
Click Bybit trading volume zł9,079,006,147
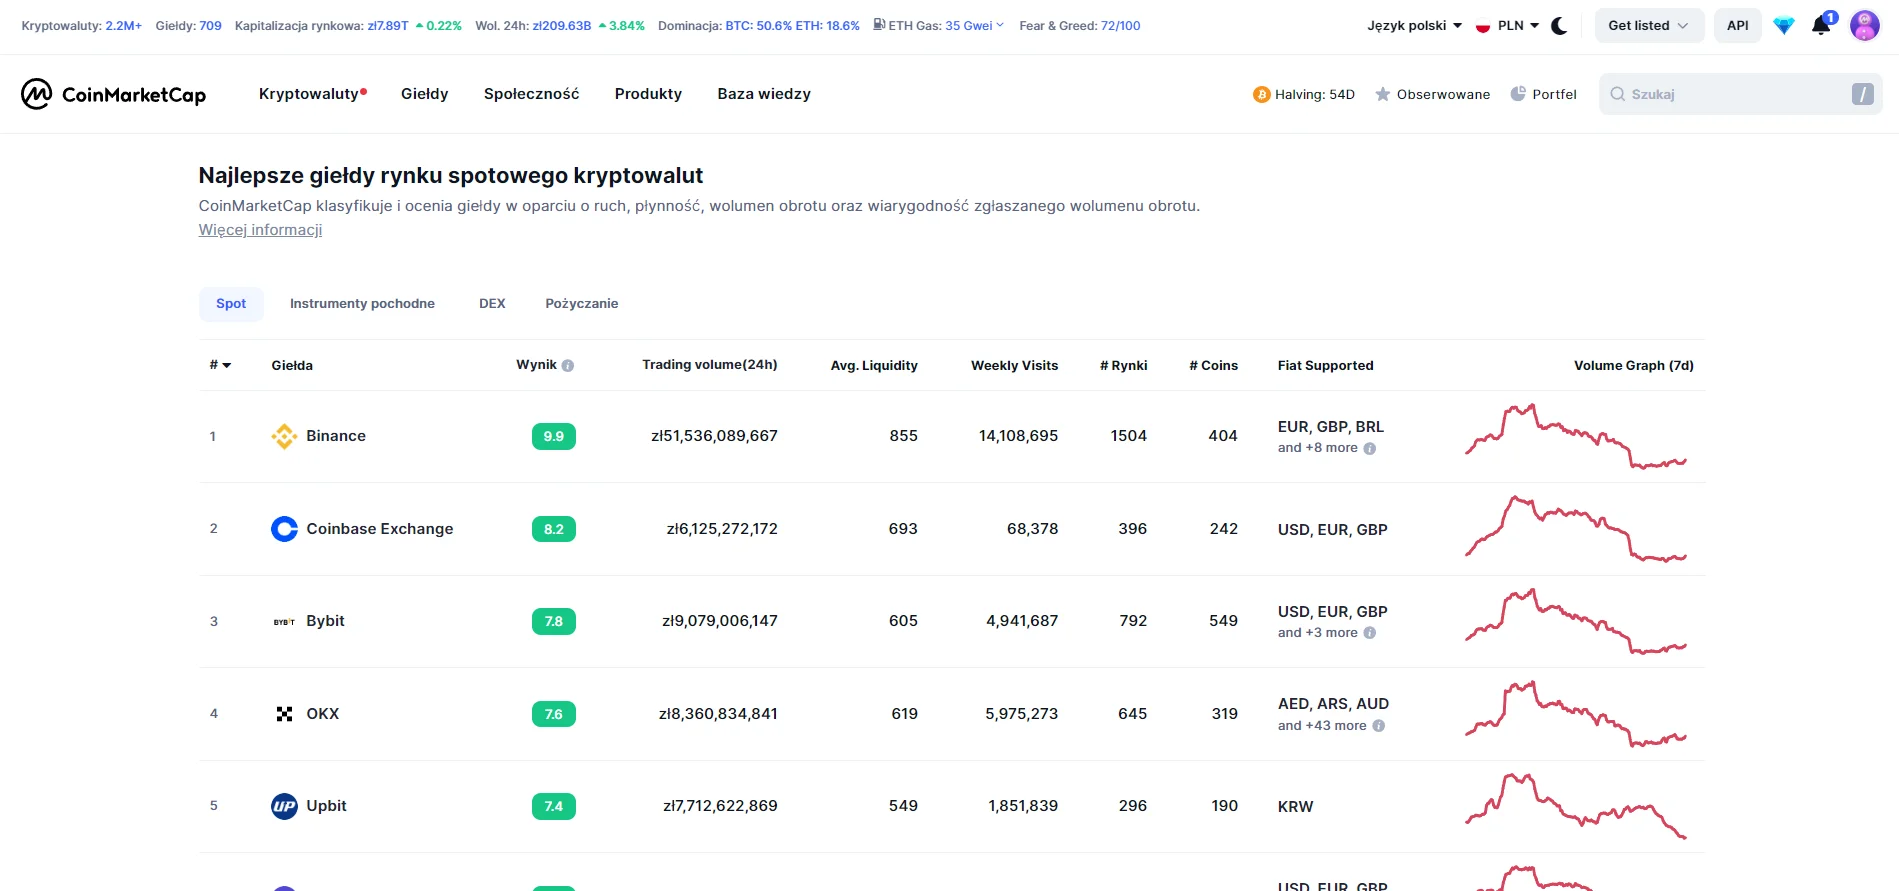[x=720, y=621]
